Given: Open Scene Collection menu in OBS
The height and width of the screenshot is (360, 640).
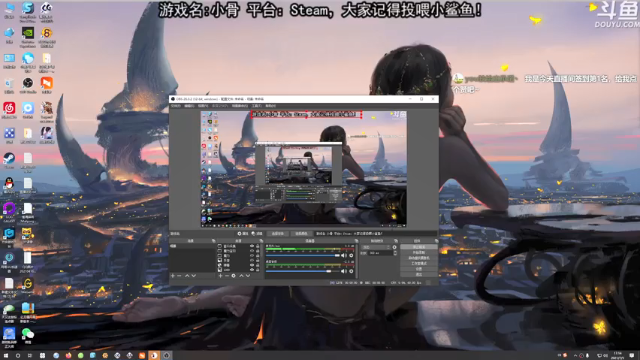Looking at the screenshot, I should (240, 106).
